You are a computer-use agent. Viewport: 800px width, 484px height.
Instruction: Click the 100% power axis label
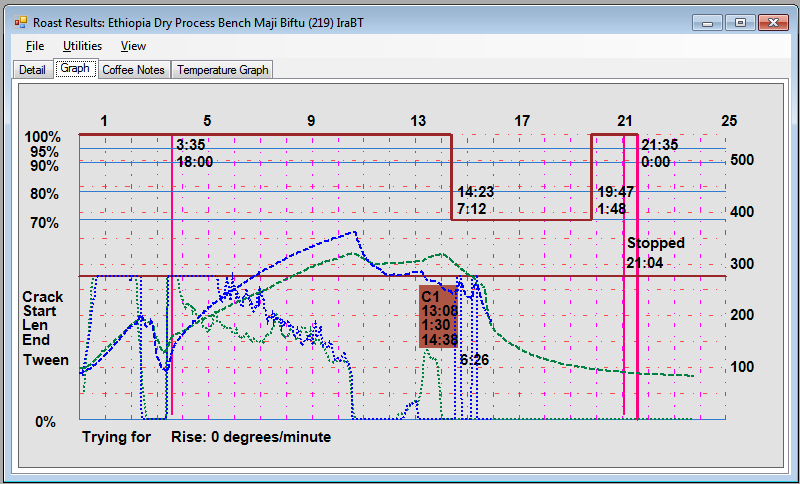[x=43, y=137]
